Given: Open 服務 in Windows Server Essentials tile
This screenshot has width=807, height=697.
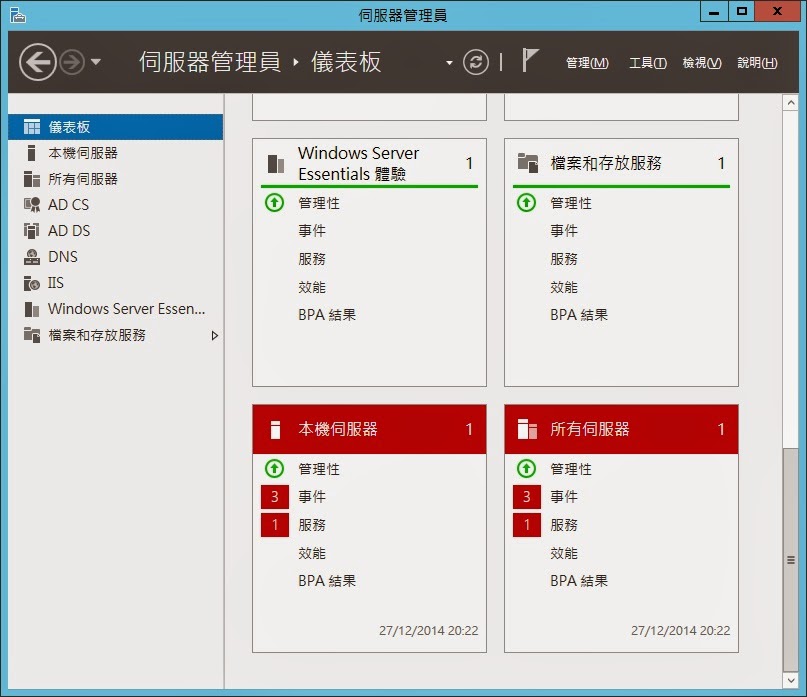Looking at the screenshot, I should pos(312,259).
